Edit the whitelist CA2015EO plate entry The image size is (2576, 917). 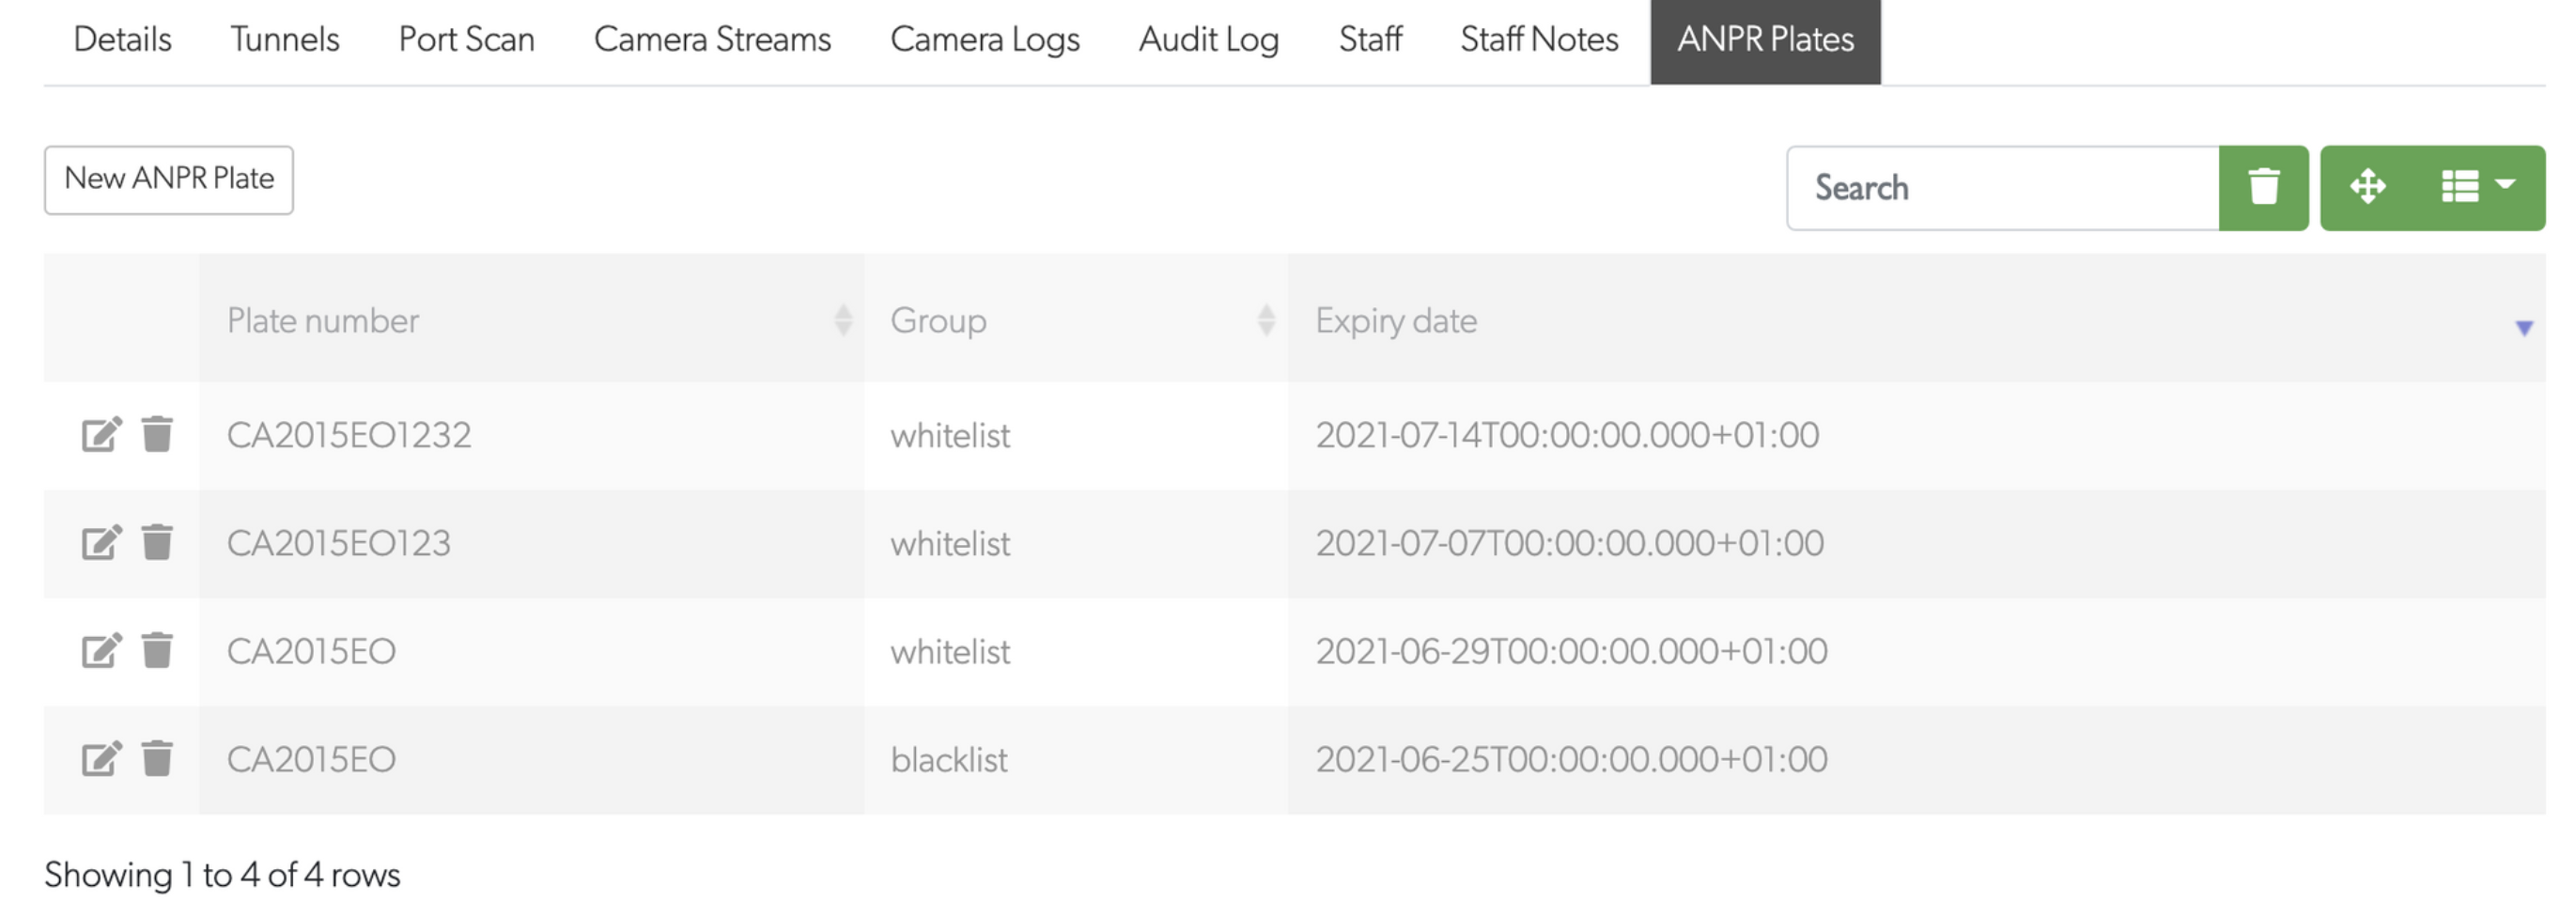(100, 651)
